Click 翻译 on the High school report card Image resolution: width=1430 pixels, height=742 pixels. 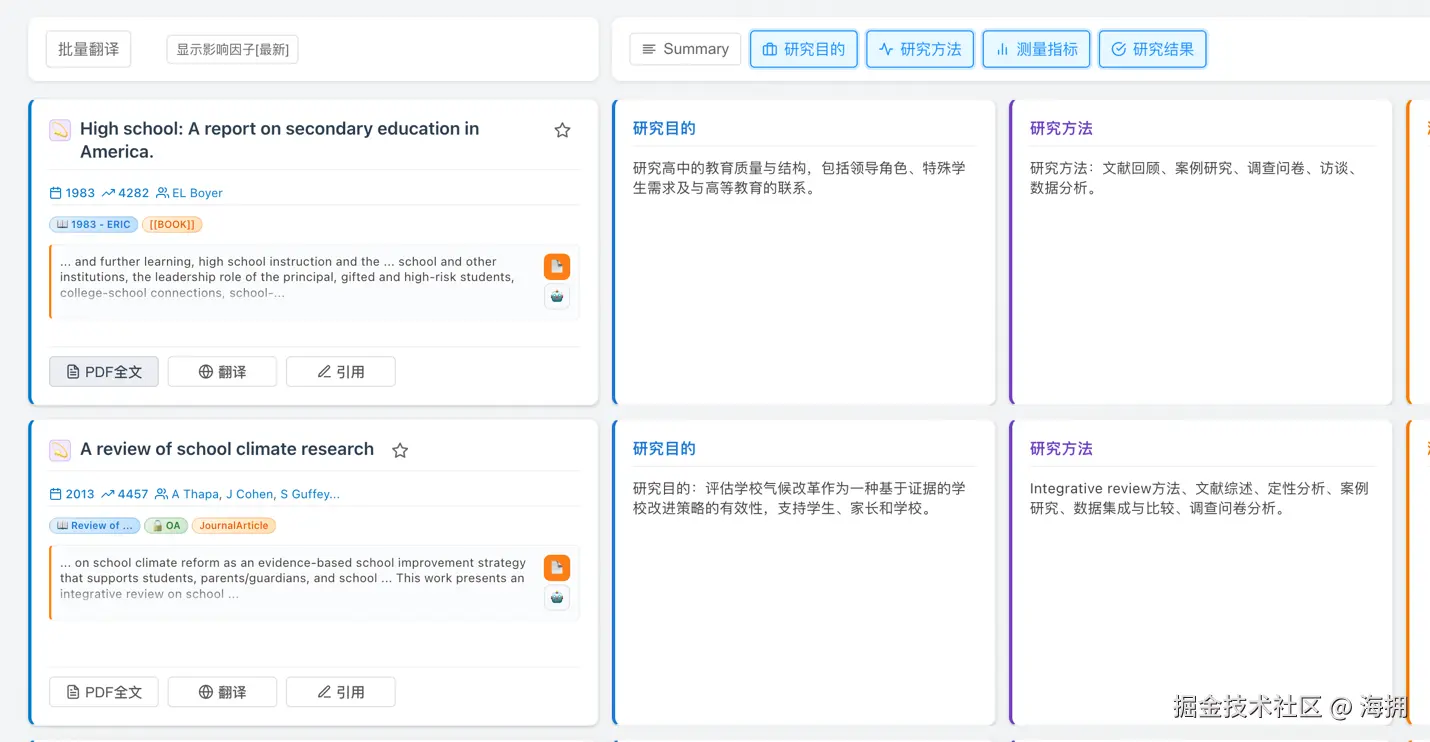222,372
